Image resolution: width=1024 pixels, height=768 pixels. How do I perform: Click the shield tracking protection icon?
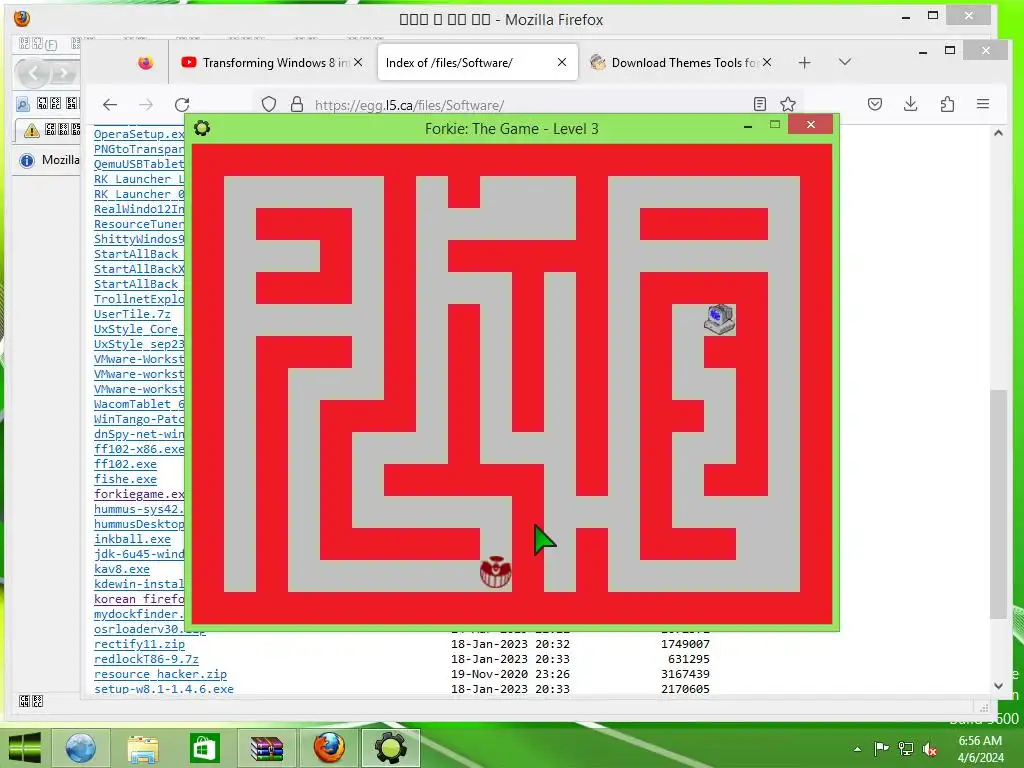pos(269,104)
